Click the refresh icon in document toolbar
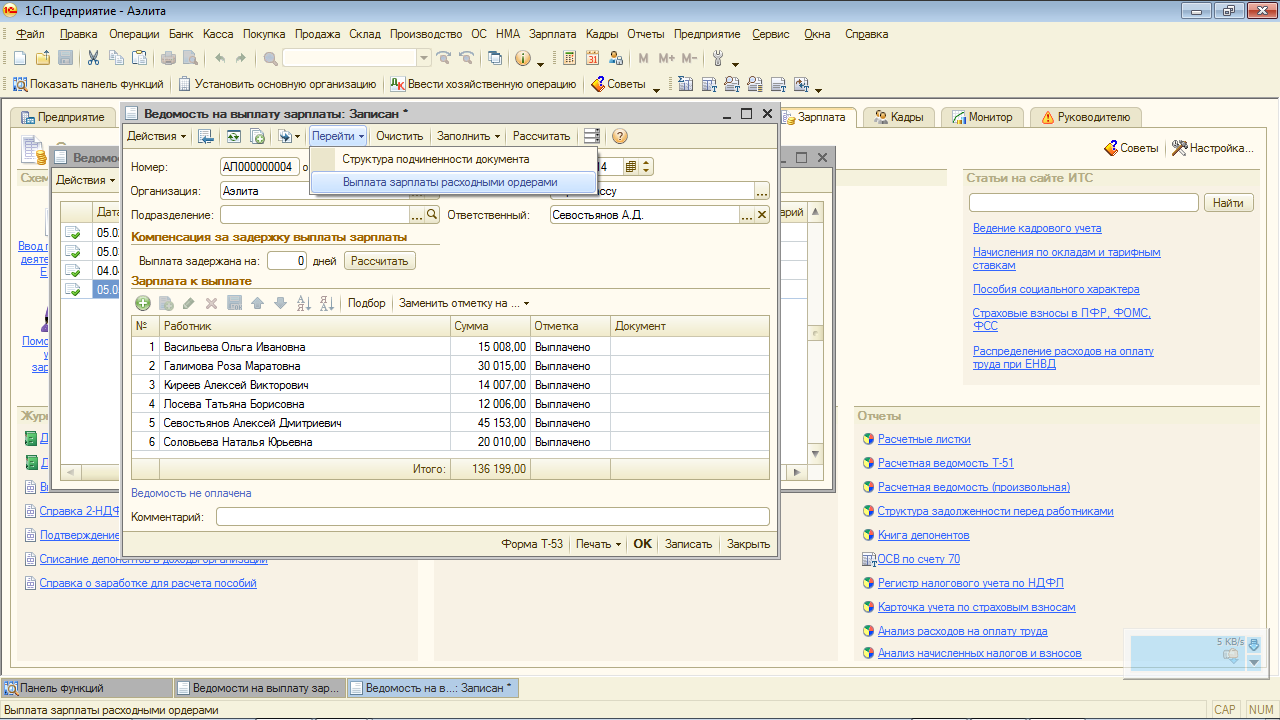Image resolution: width=1280 pixels, height=720 pixels. [233, 136]
